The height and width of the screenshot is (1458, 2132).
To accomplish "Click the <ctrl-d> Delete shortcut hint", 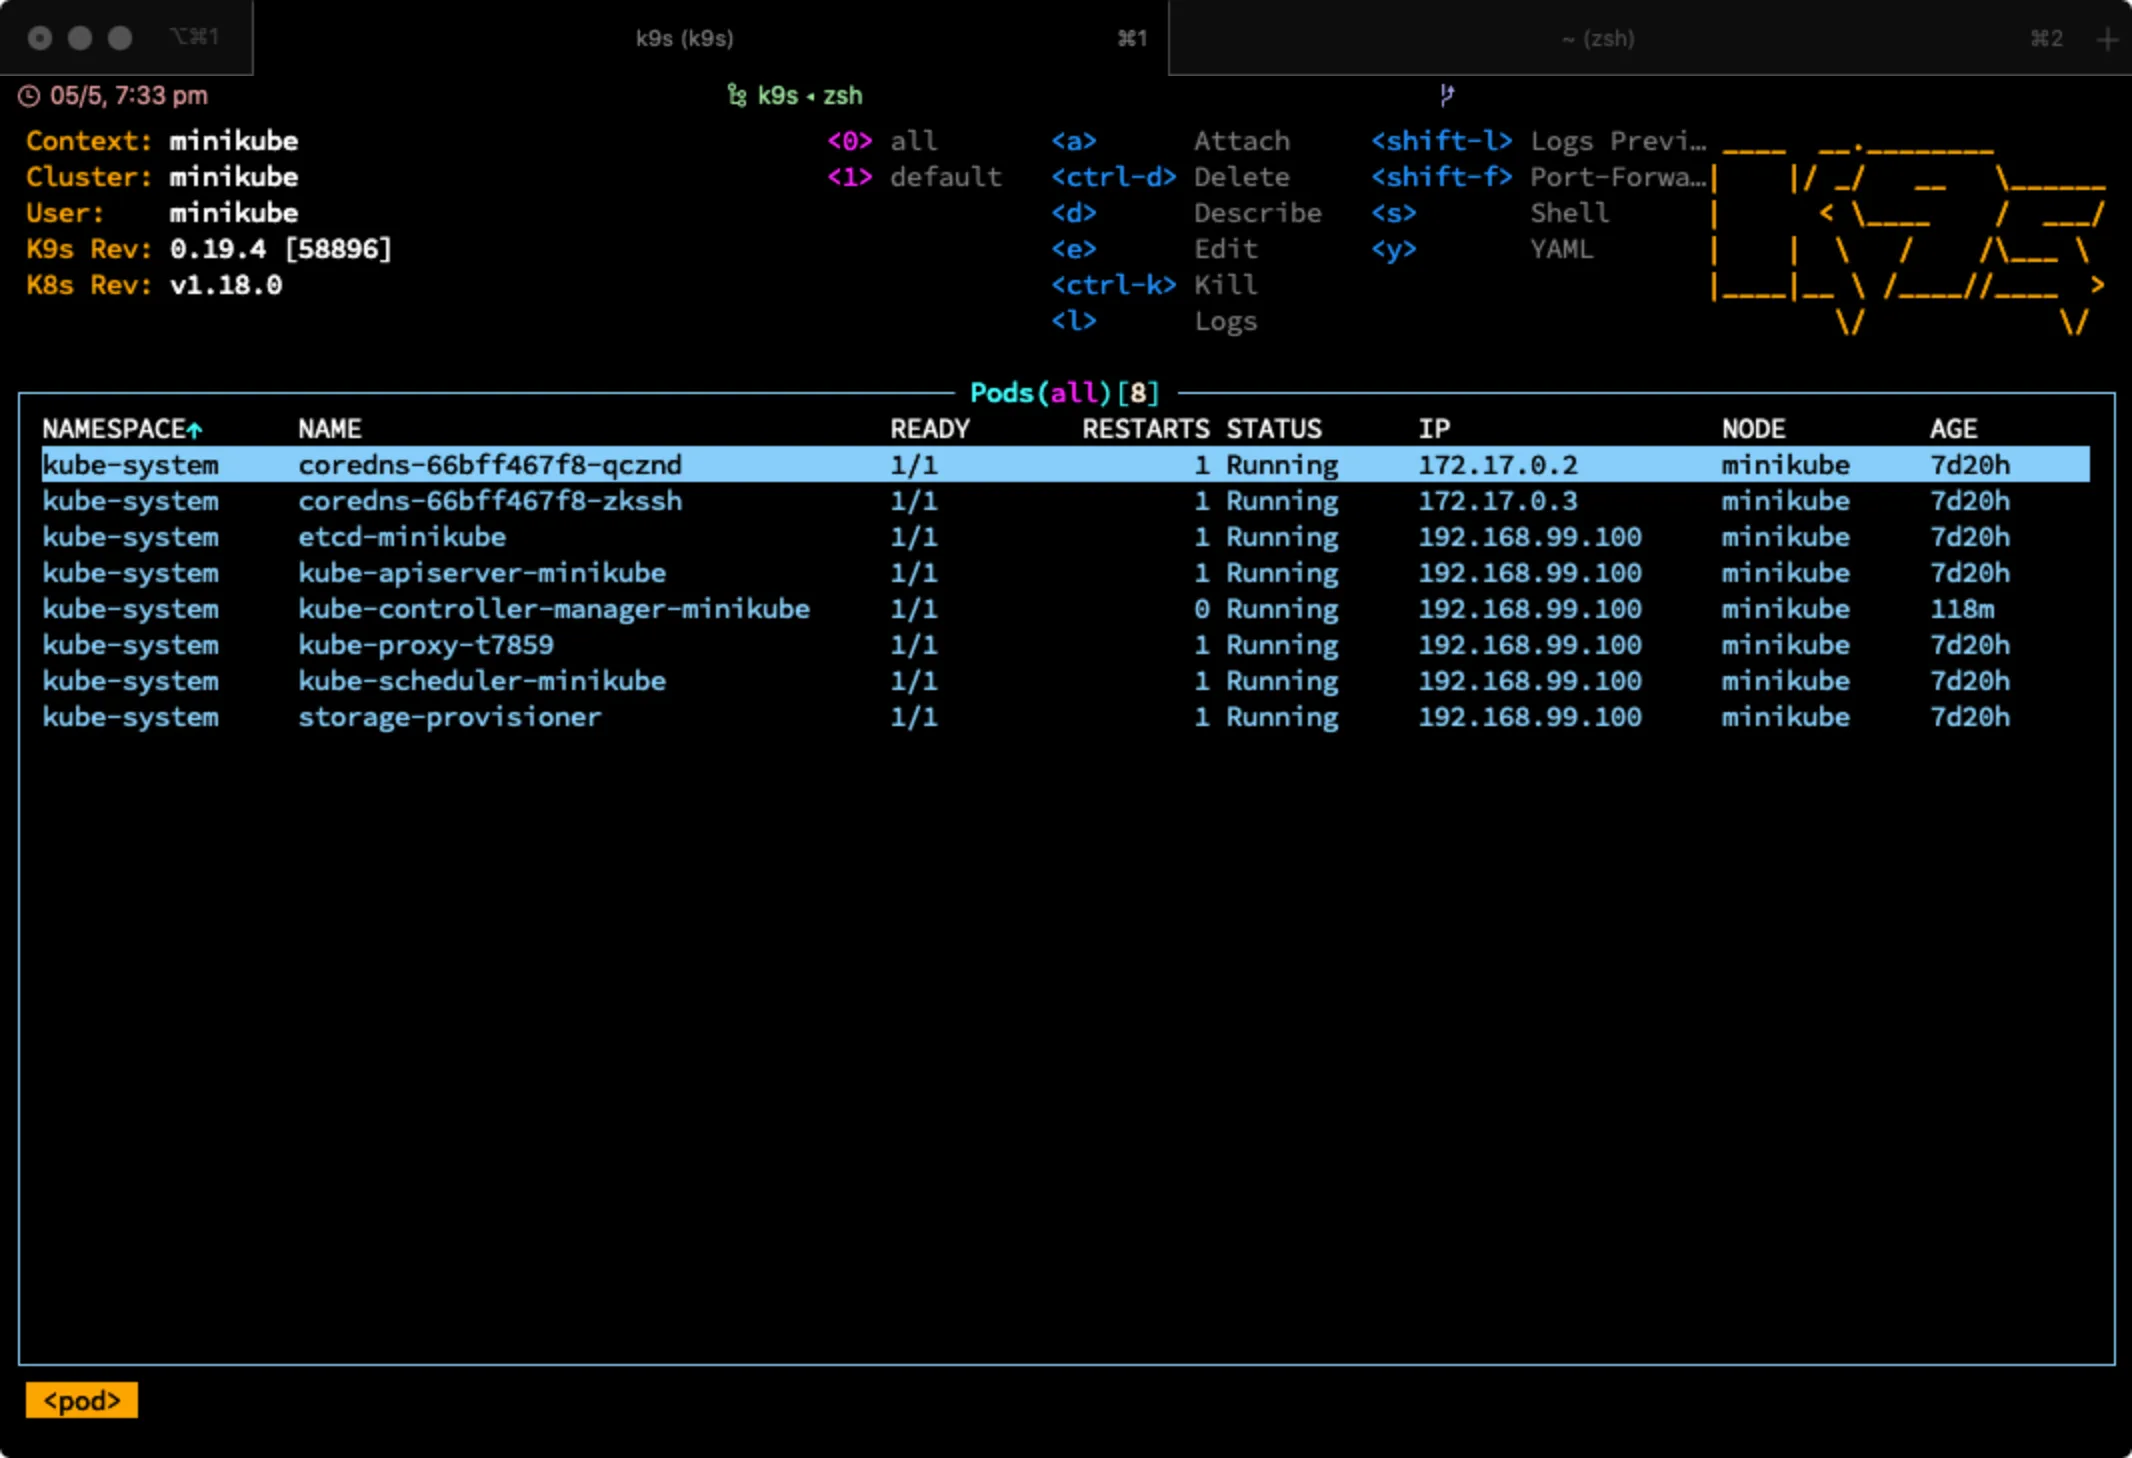I will point(1170,177).
